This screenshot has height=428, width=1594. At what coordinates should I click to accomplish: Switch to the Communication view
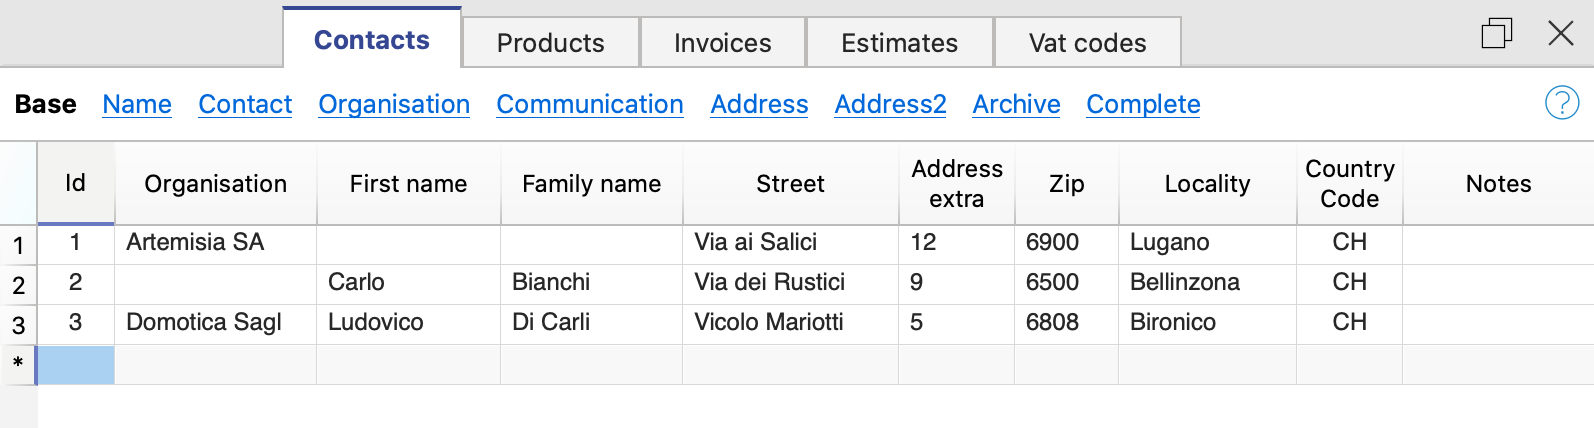pos(590,104)
